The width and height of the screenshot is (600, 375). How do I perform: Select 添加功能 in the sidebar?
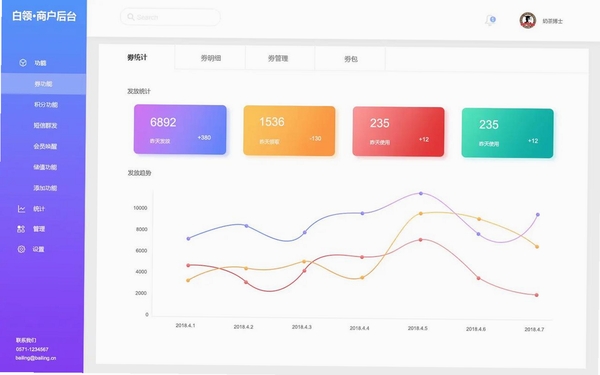tap(45, 188)
